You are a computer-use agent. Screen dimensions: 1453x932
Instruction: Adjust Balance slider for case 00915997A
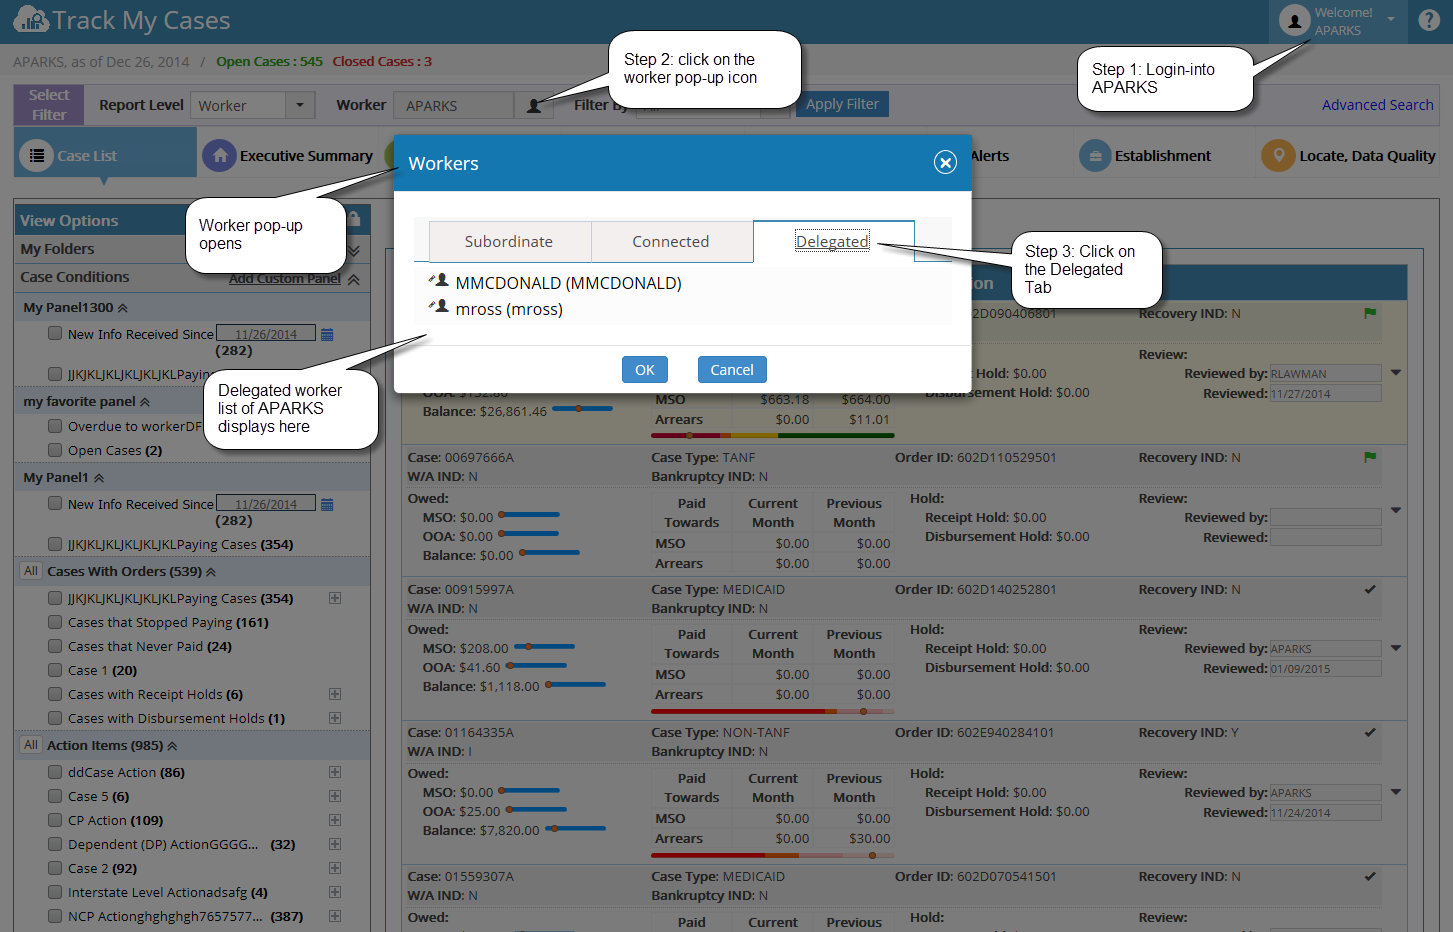(575, 685)
